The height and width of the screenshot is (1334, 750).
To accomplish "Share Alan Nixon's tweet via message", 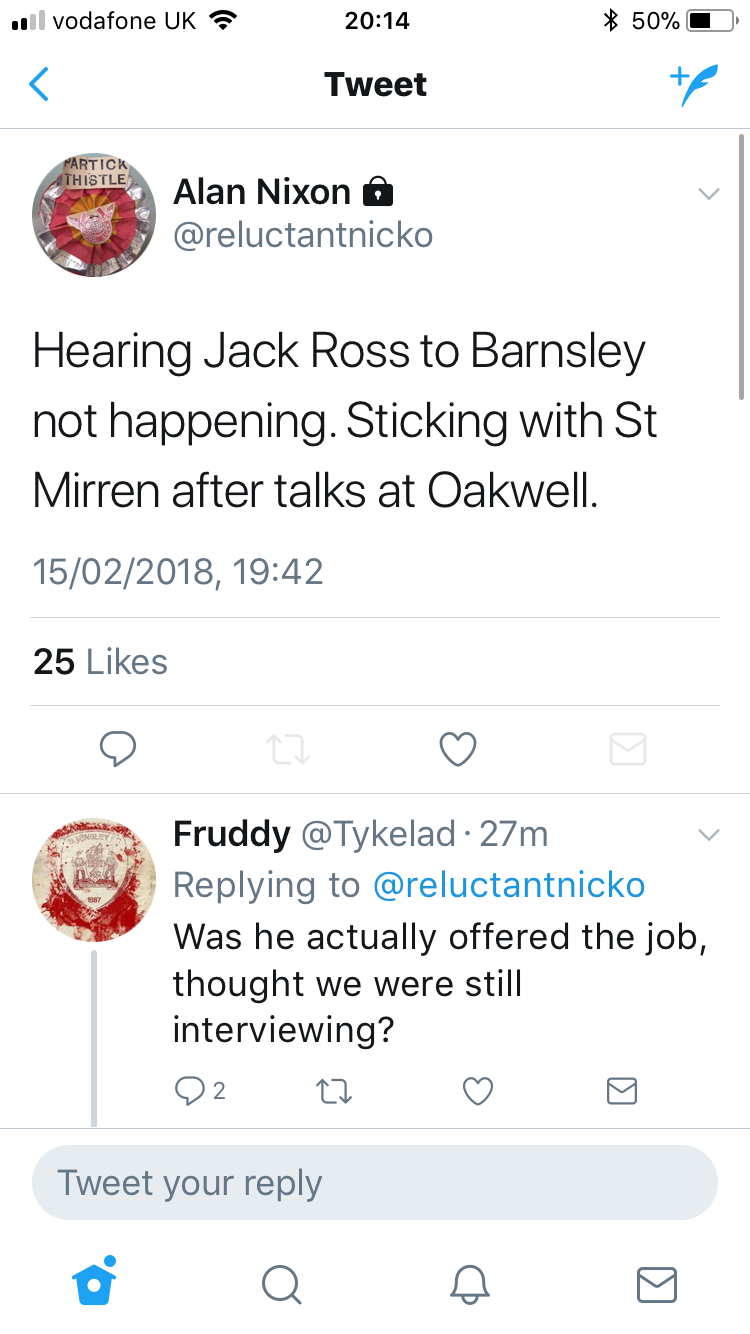I will (628, 749).
